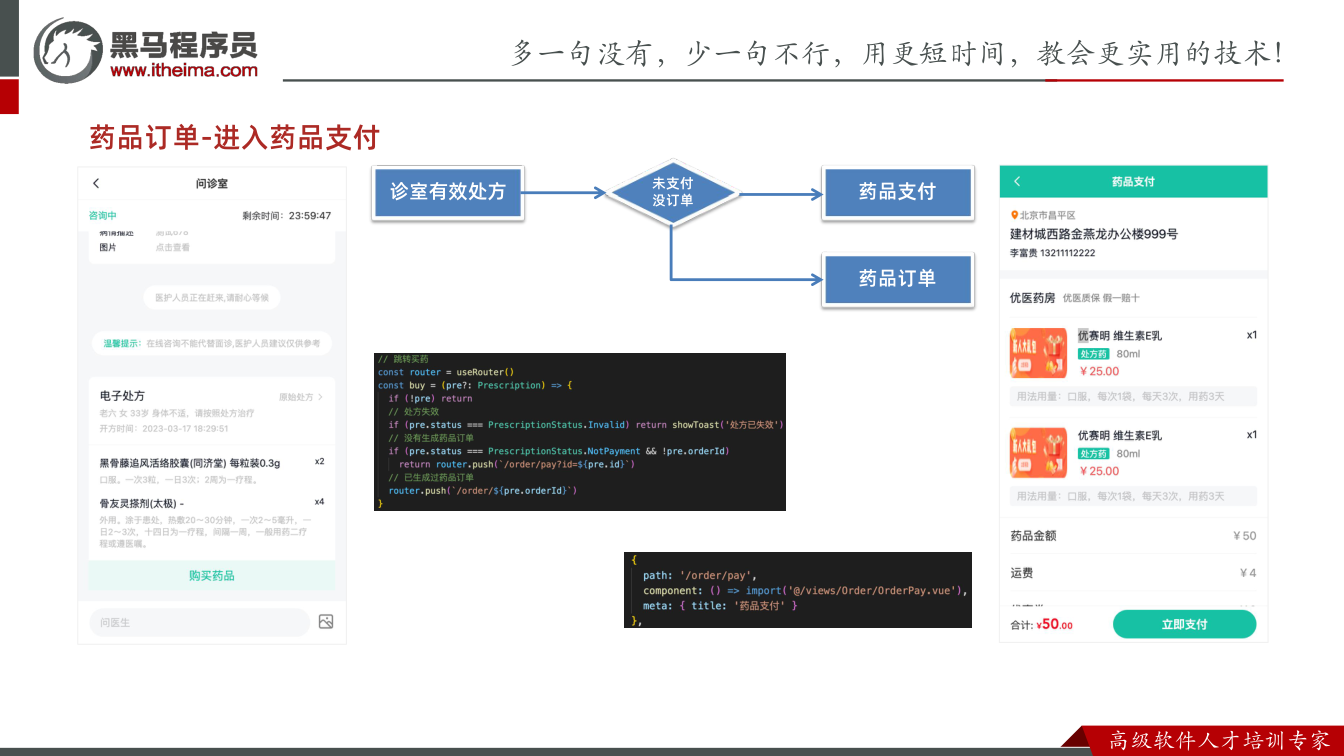The height and width of the screenshot is (756, 1344).
Task: Click the 电子处方 card title
Action: coord(122,396)
